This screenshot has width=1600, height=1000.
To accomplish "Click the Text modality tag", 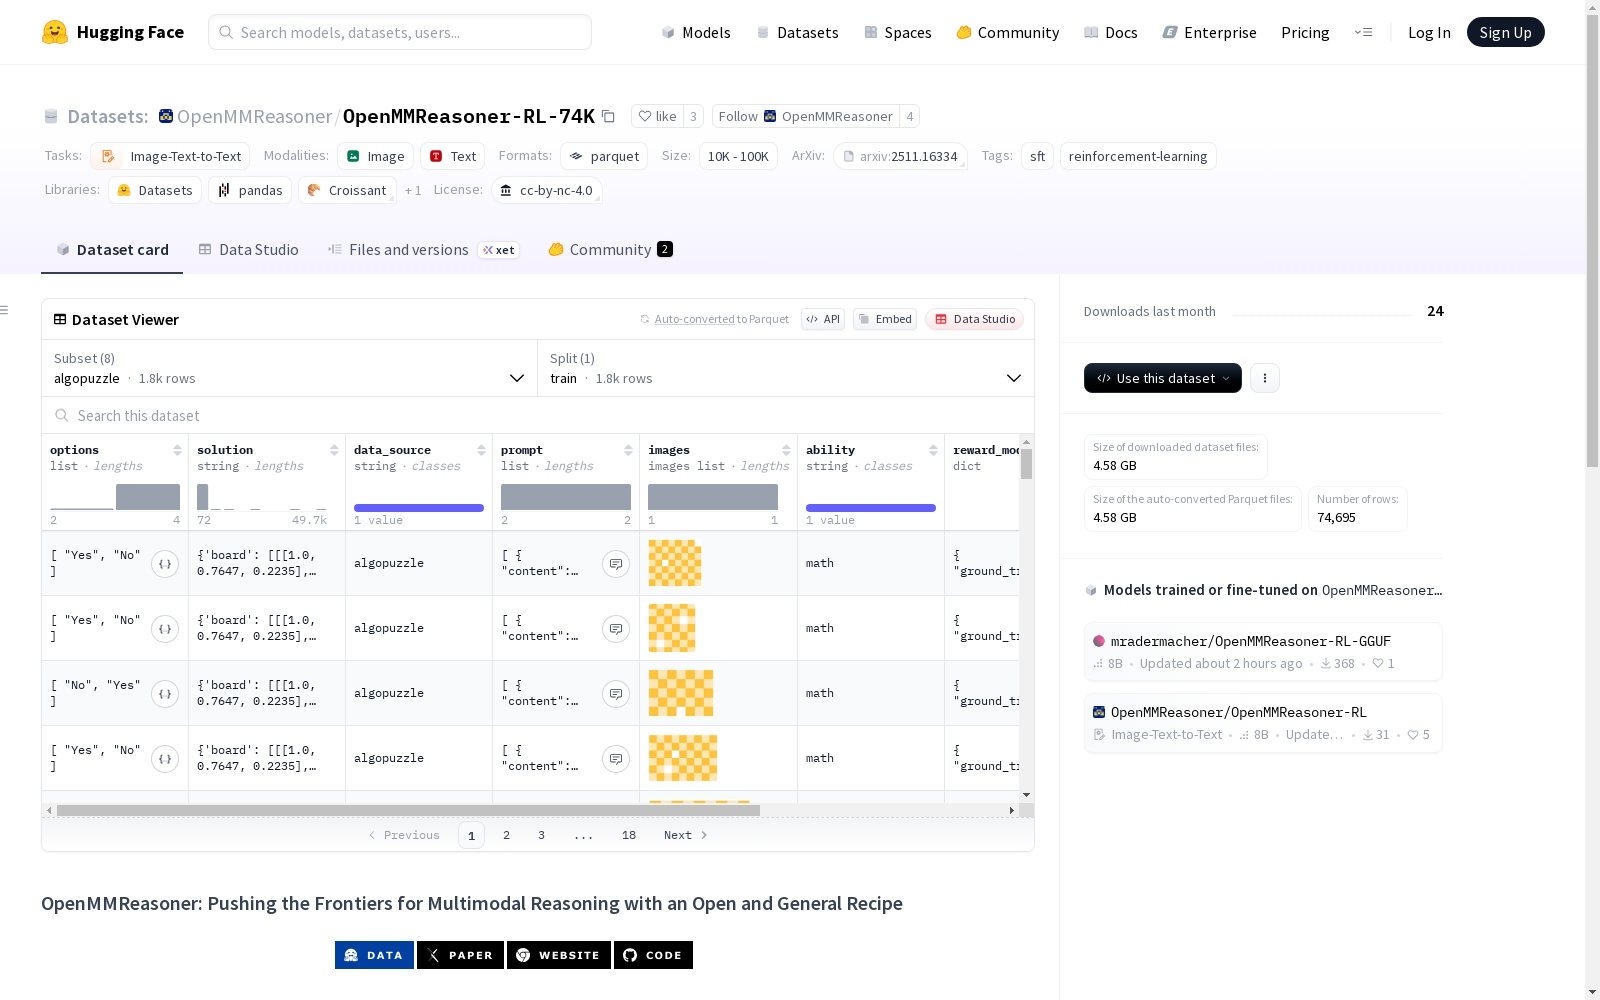I will coord(453,156).
